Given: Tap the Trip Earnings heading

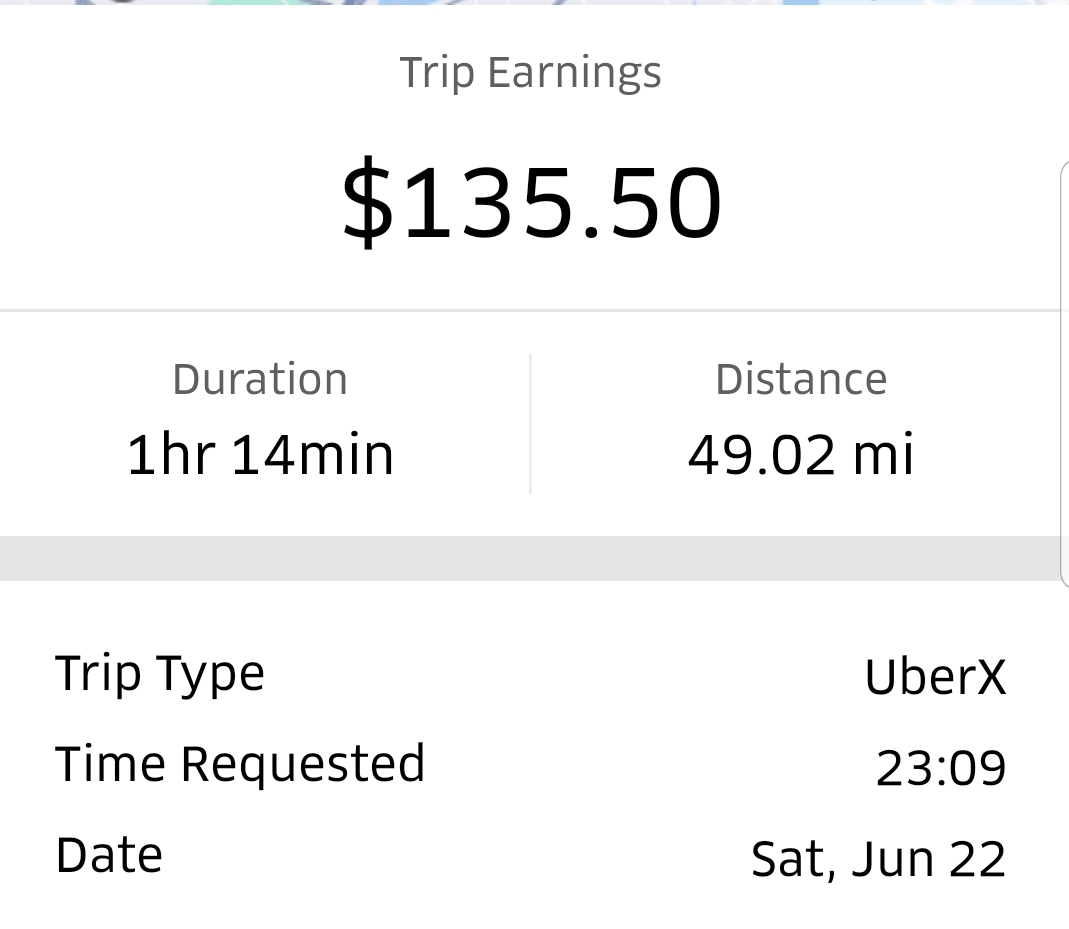Looking at the screenshot, I should pyautogui.click(x=530, y=73).
